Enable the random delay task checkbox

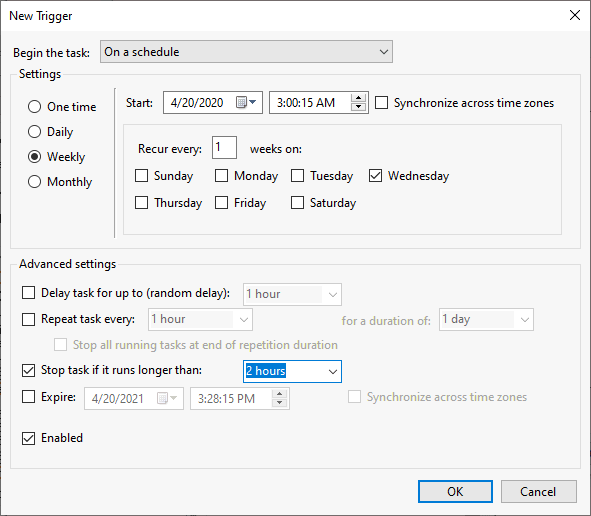[28, 293]
